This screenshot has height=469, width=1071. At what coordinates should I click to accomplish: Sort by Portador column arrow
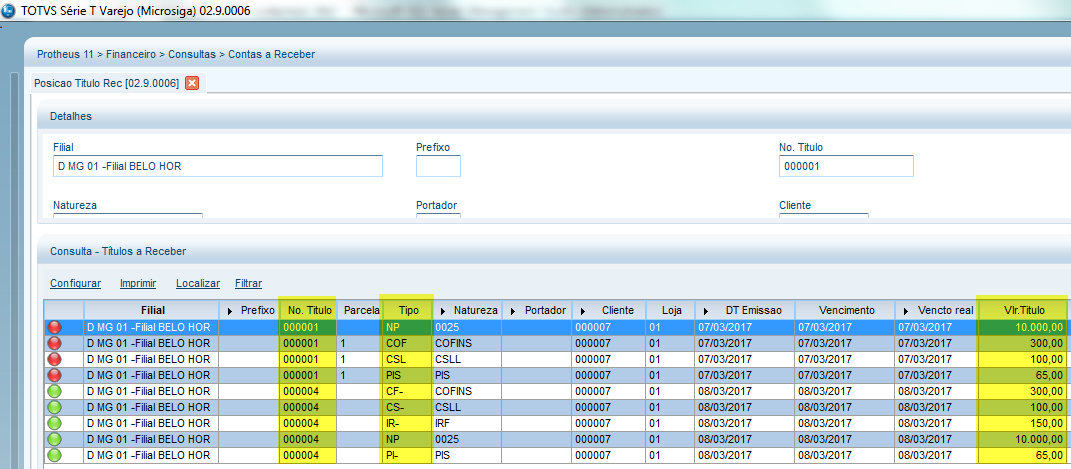pyautogui.click(x=514, y=311)
